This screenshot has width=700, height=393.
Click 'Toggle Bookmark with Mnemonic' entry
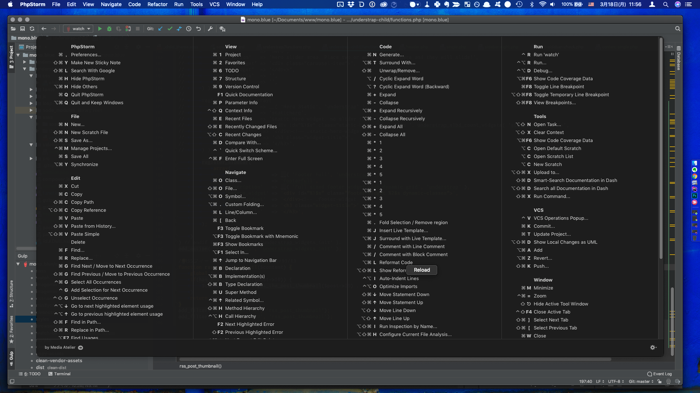click(262, 236)
